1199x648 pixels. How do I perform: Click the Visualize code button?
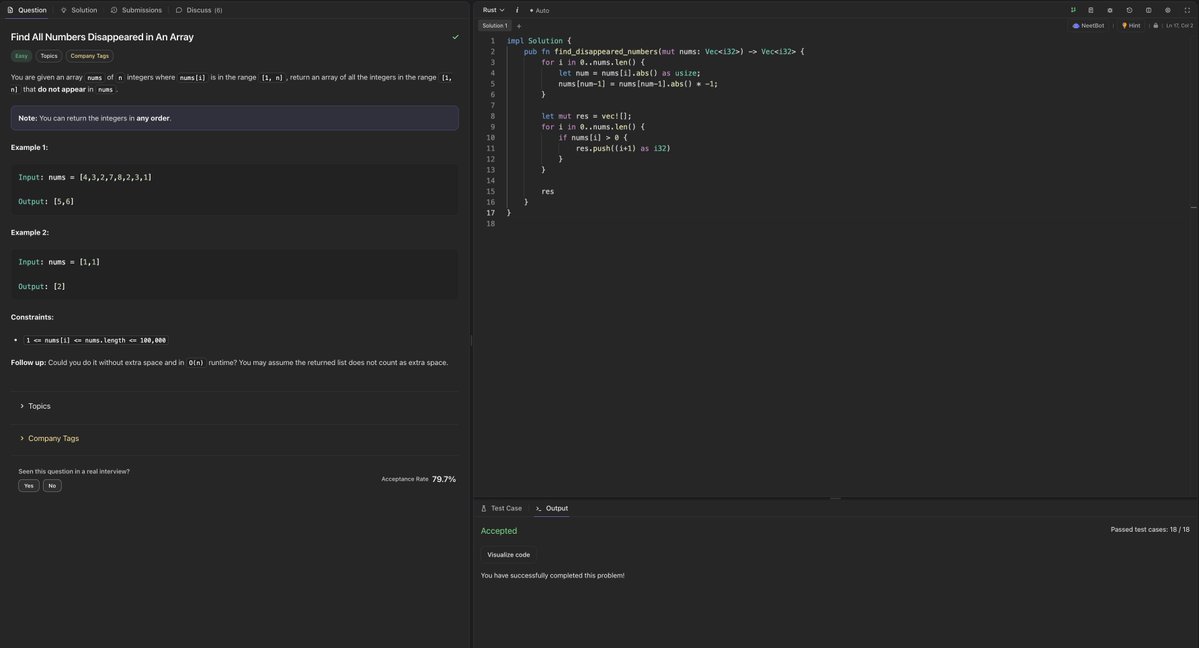pyautogui.click(x=509, y=555)
